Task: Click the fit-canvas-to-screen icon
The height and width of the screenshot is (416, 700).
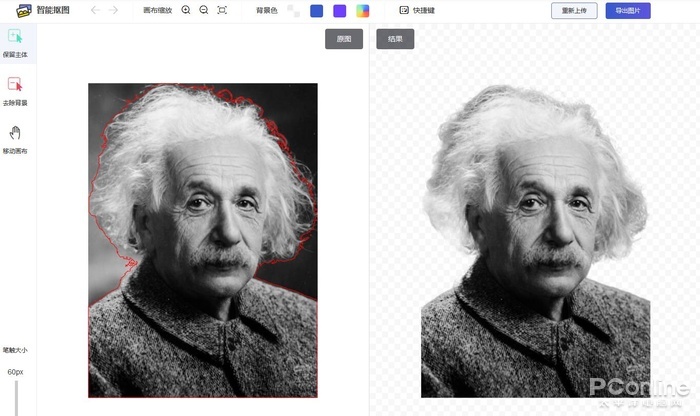Action: point(222,11)
